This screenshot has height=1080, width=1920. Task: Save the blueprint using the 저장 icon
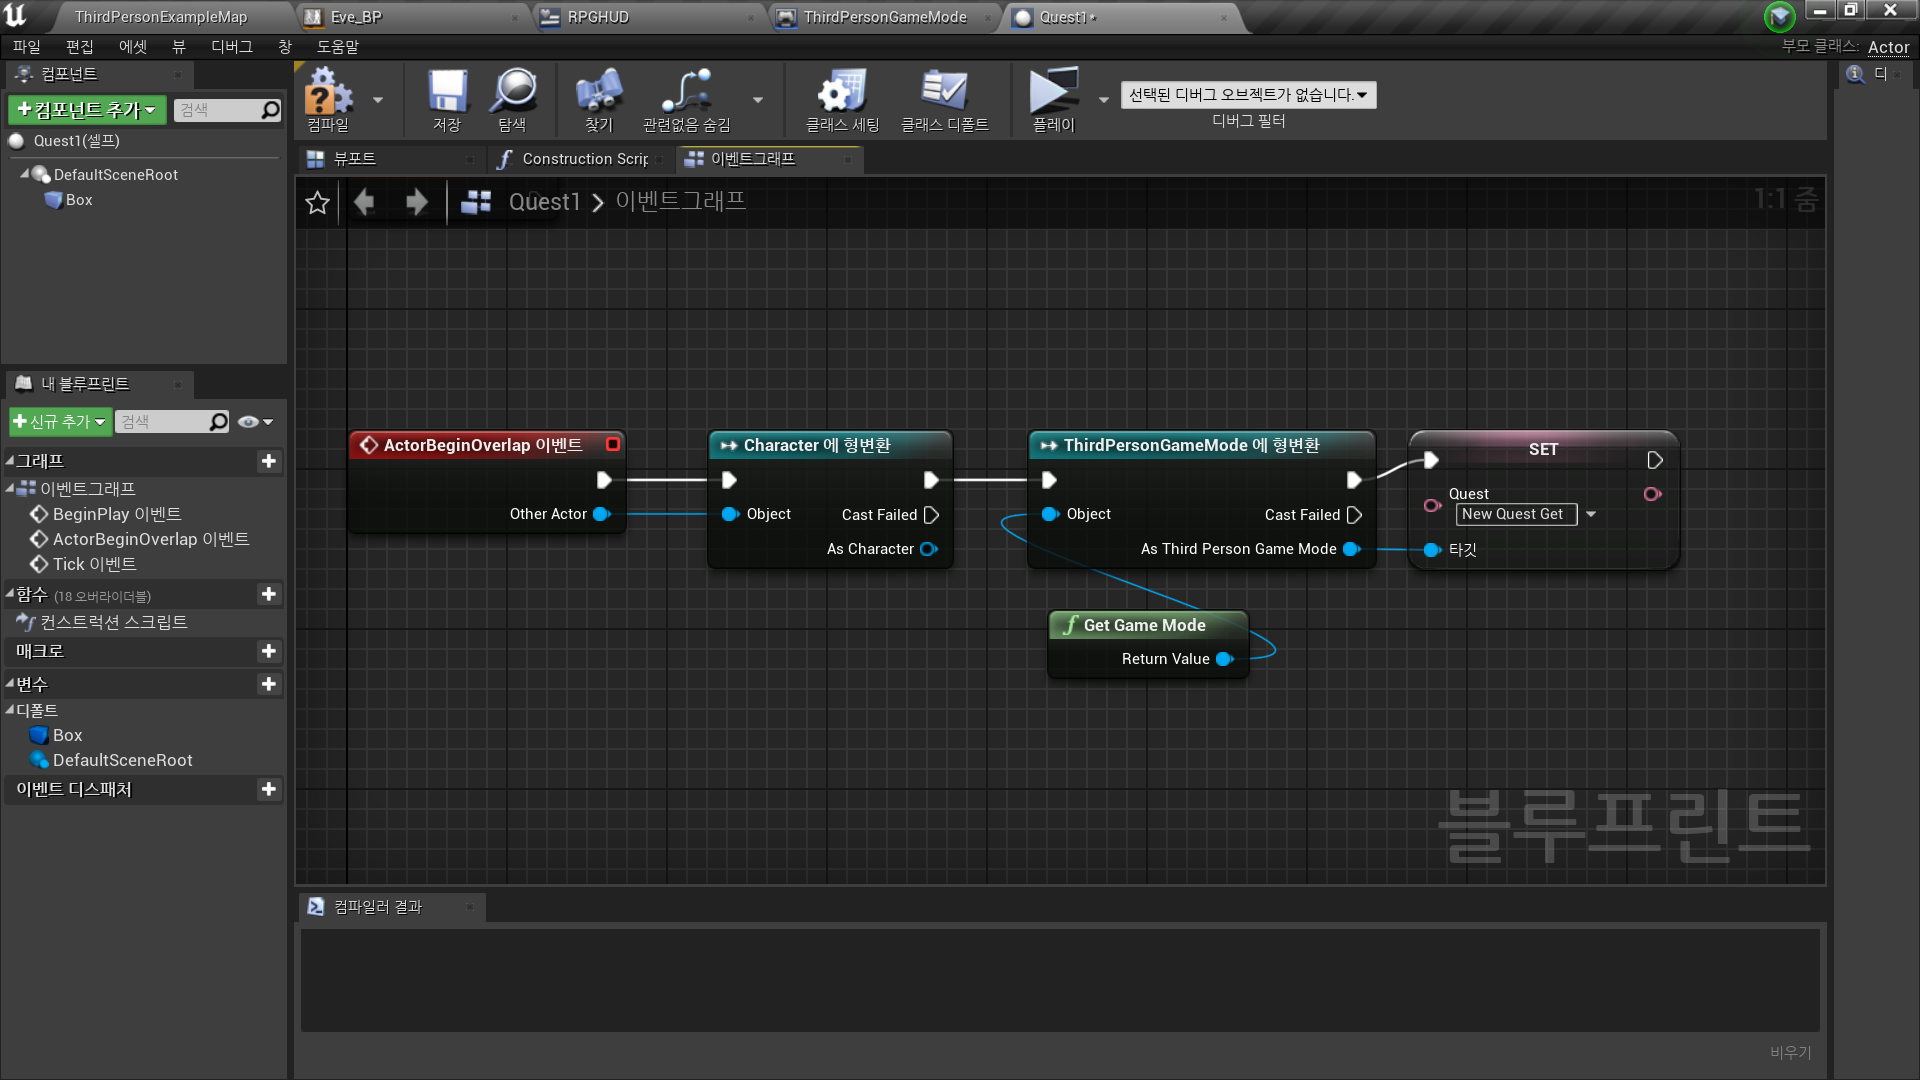coord(446,99)
